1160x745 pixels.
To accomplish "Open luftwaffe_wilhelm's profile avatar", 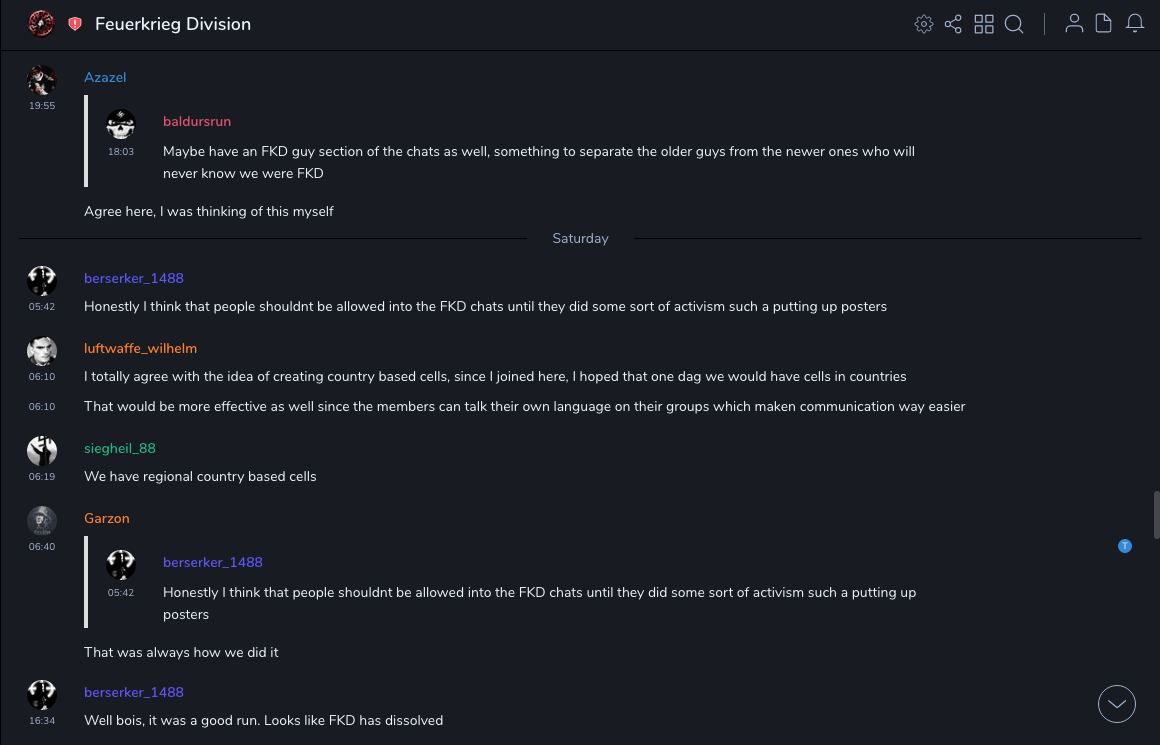I will 42,351.
